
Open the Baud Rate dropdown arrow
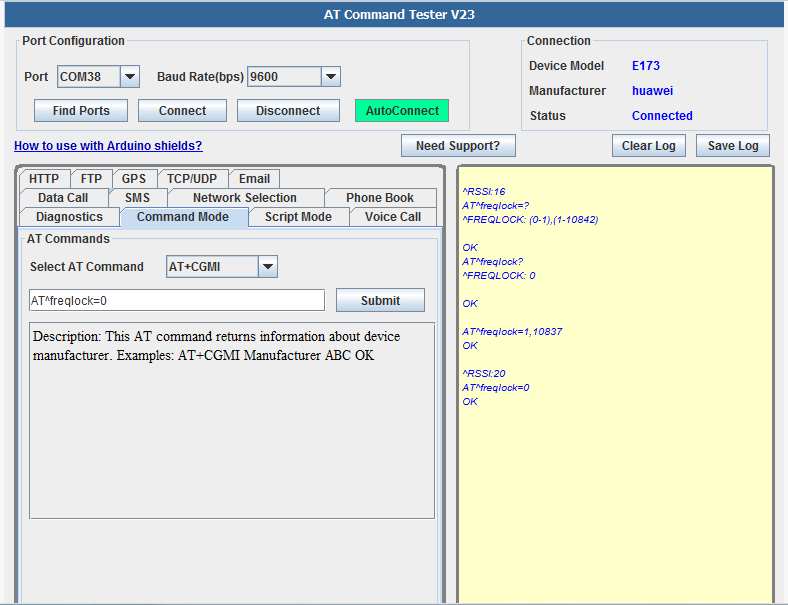331,77
